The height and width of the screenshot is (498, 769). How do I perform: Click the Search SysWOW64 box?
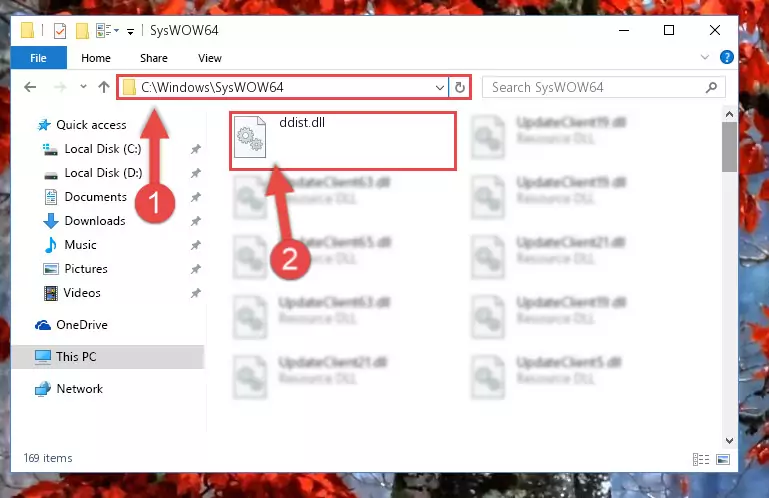pyautogui.click(x=604, y=87)
